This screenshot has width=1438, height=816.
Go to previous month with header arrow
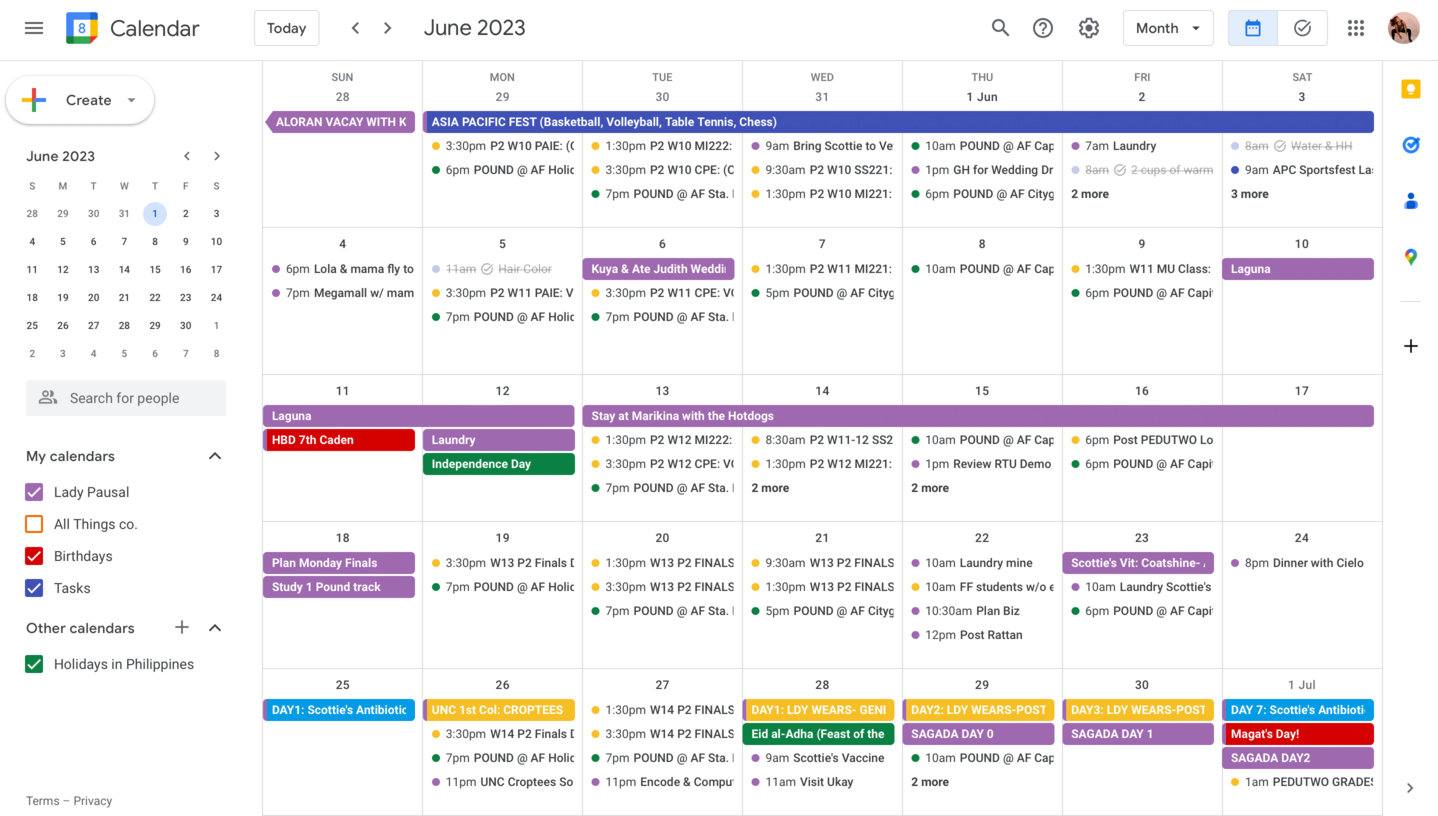click(355, 28)
